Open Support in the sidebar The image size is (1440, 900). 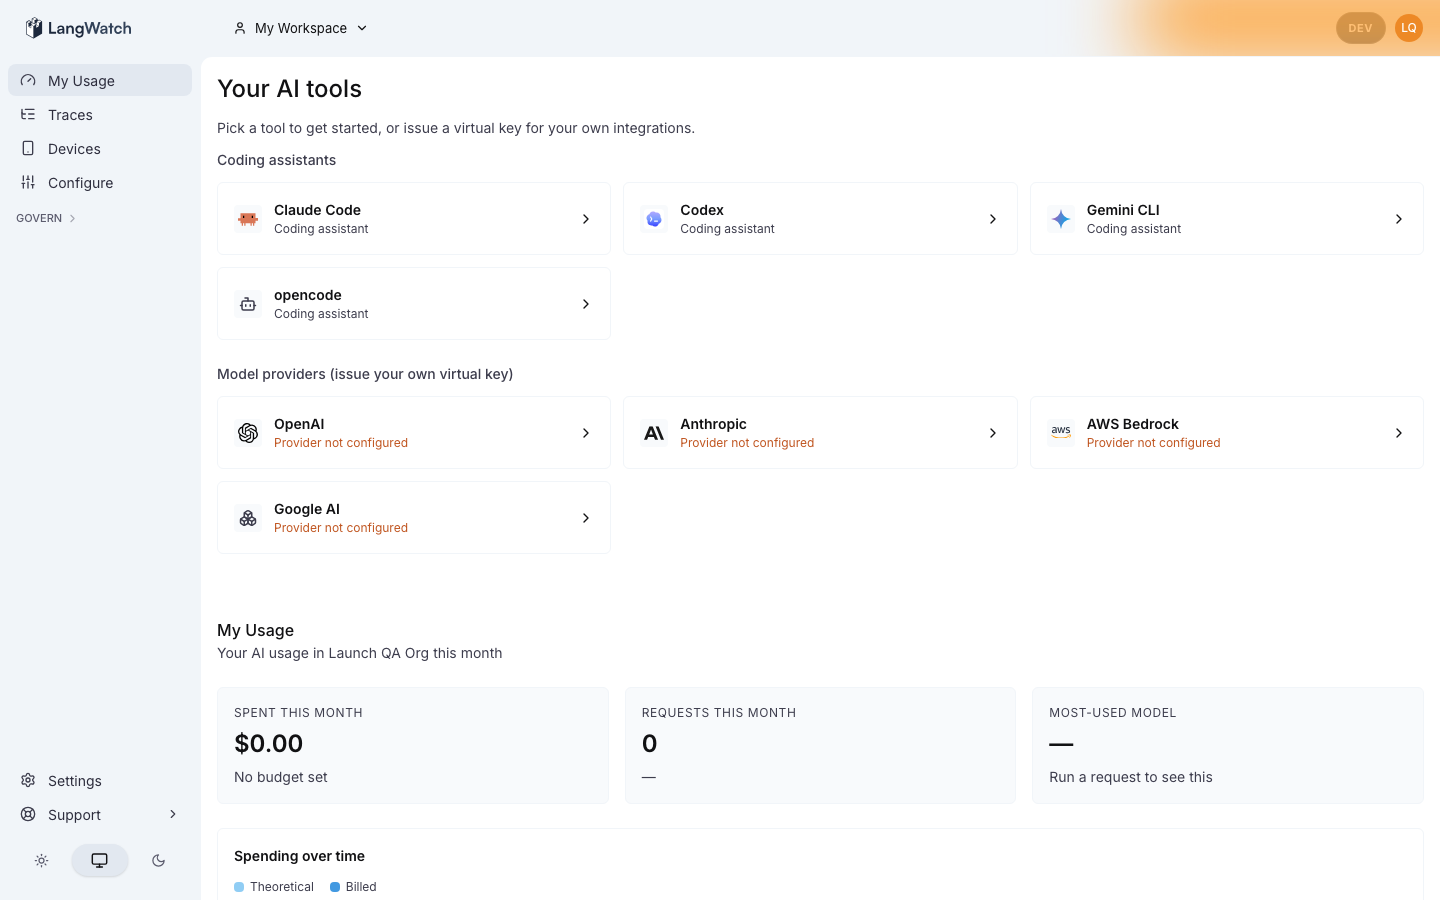pos(100,815)
